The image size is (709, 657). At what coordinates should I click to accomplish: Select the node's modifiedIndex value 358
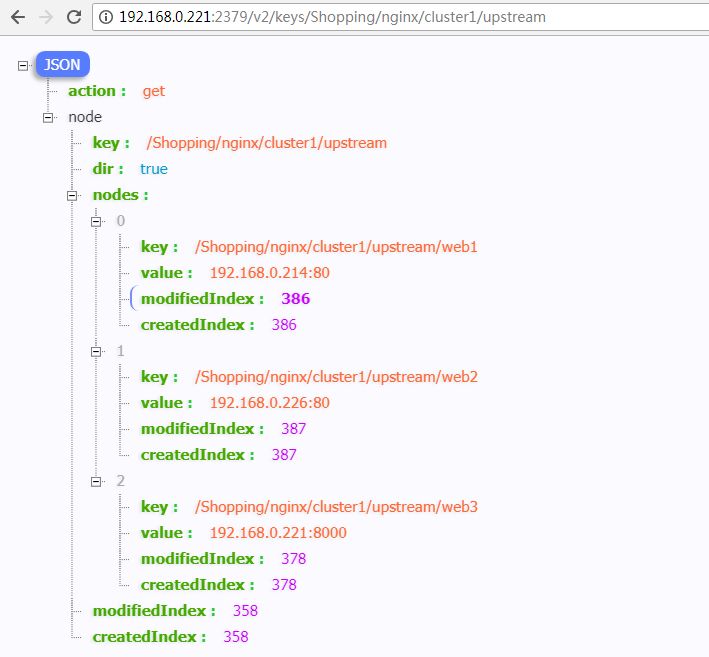(245, 611)
